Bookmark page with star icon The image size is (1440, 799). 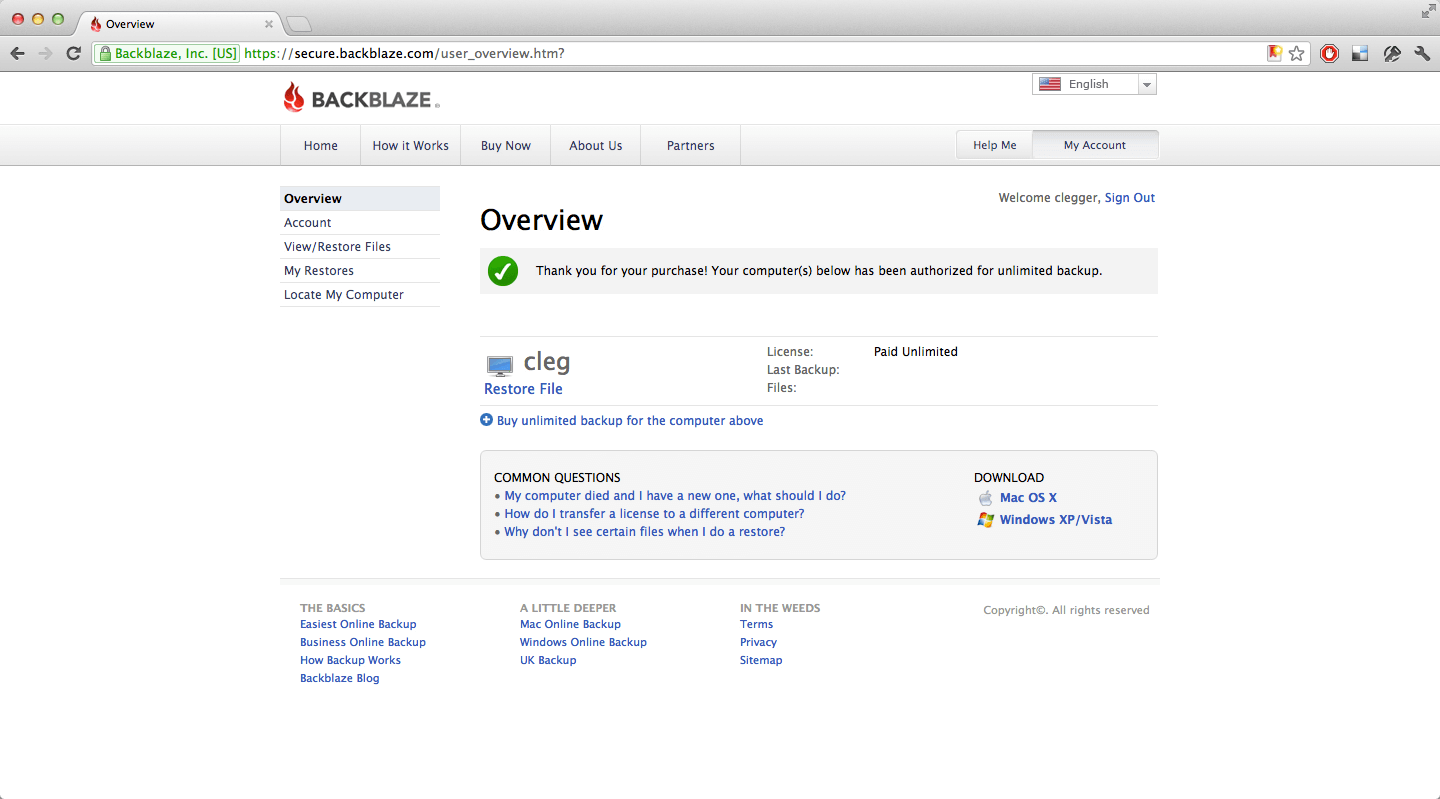tap(1297, 53)
